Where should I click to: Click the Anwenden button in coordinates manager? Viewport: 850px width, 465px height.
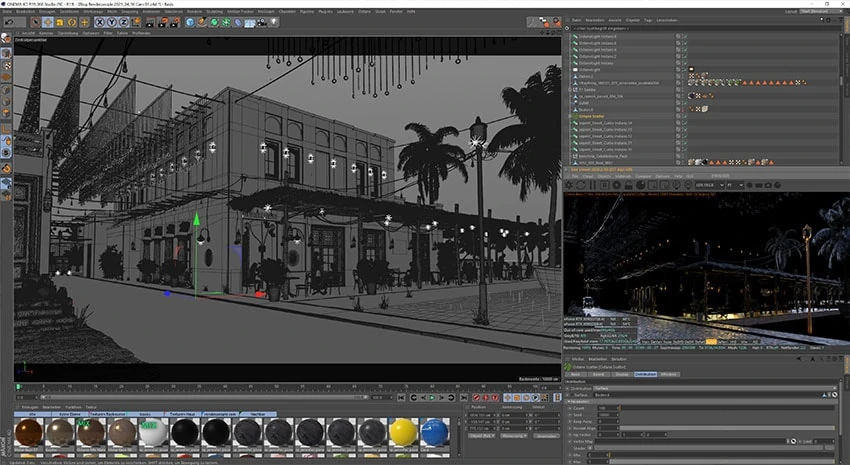[546, 436]
